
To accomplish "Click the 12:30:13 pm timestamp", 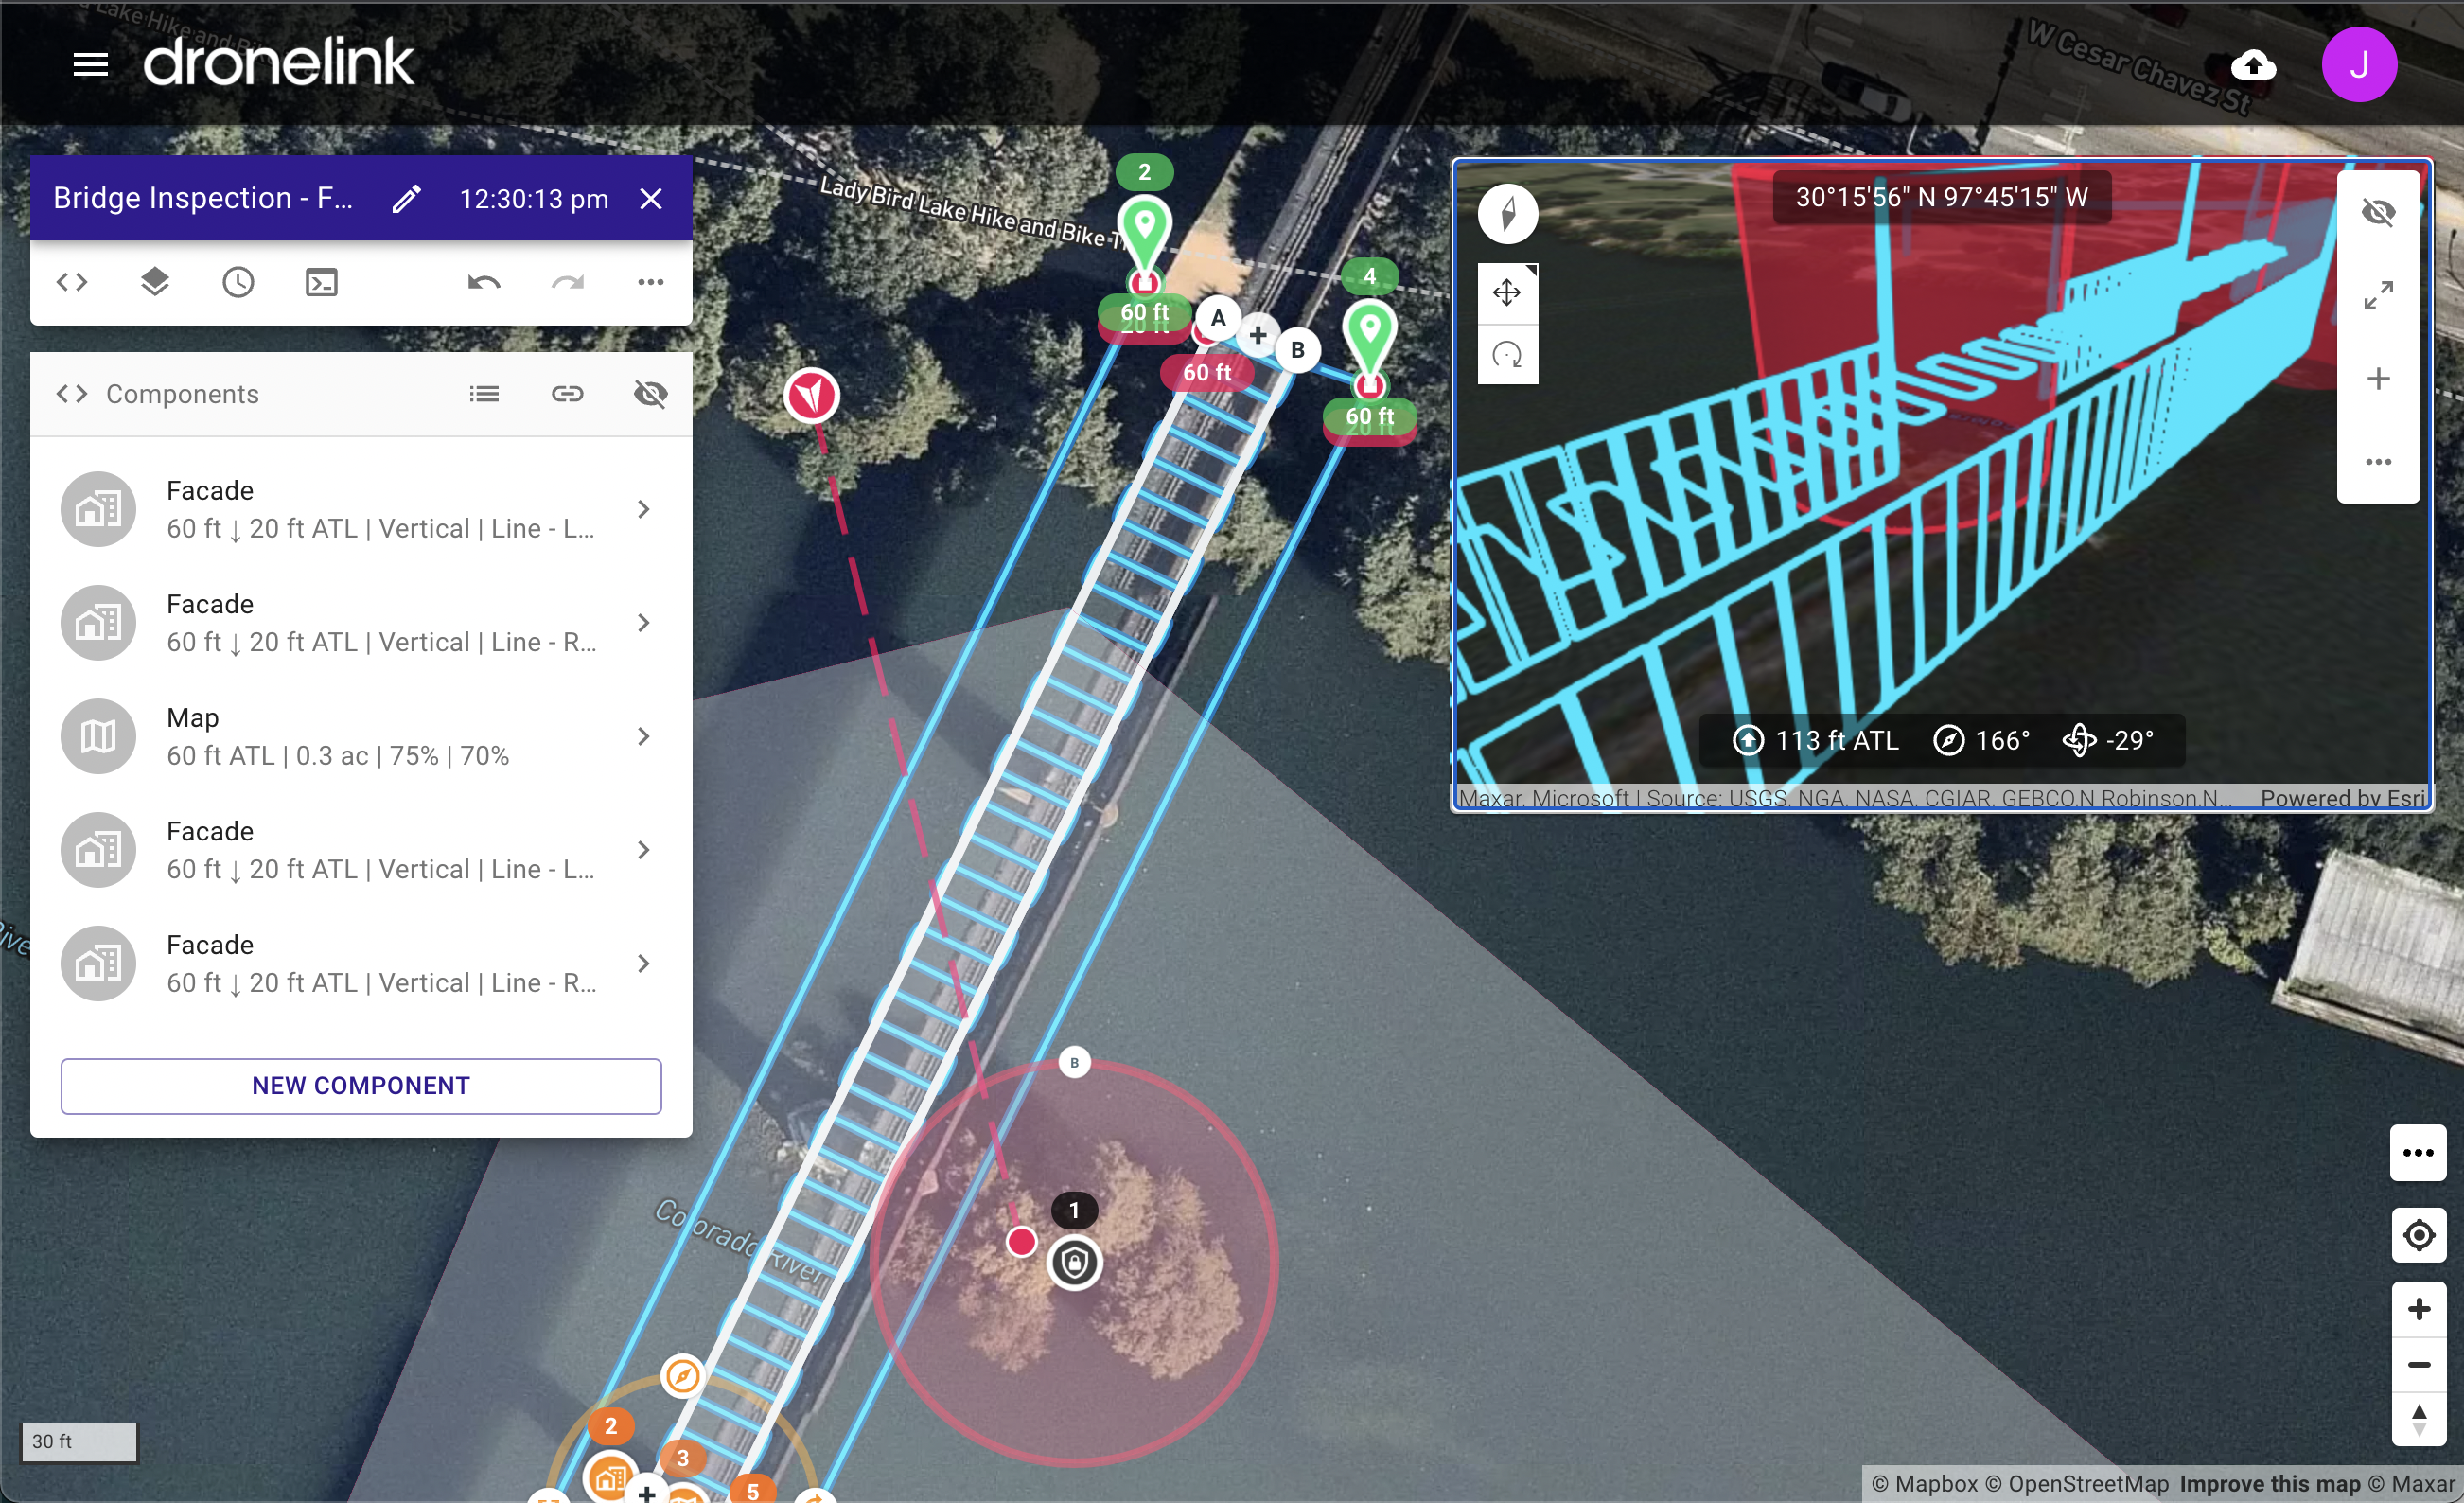I will 534,199.
